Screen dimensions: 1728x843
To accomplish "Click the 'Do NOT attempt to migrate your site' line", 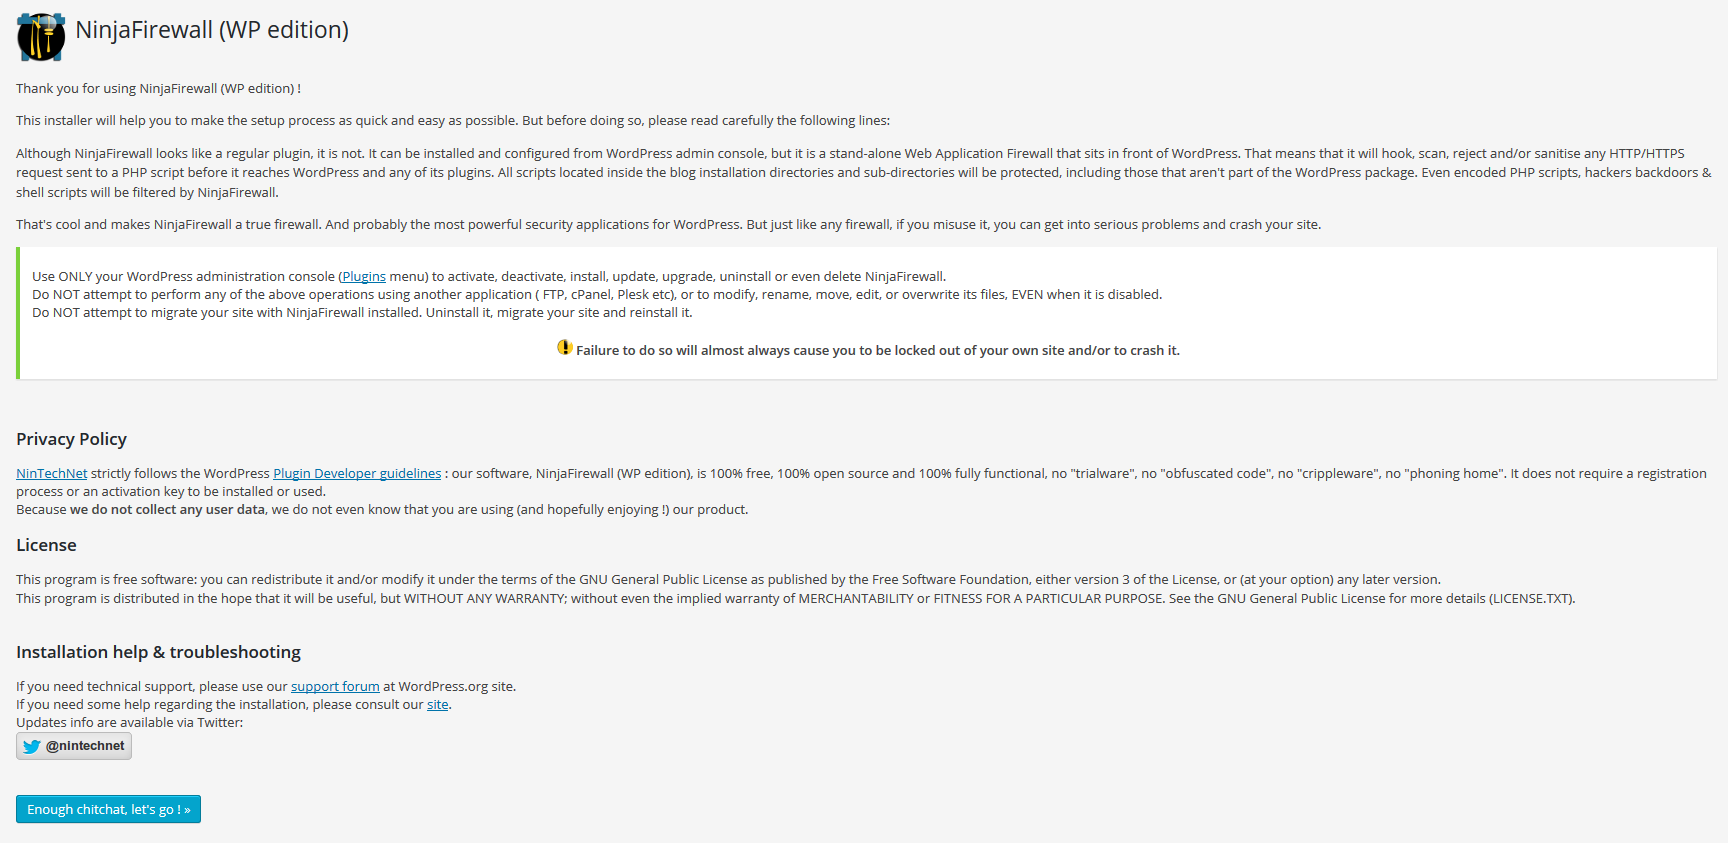I will click(x=362, y=312).
